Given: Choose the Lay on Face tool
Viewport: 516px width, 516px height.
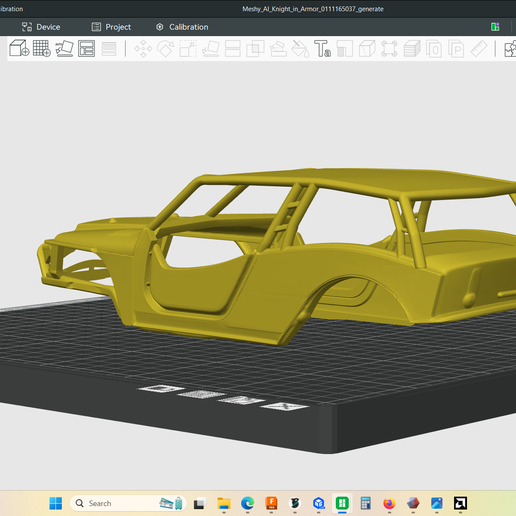Looking at the screenshot, I should 210,49.
